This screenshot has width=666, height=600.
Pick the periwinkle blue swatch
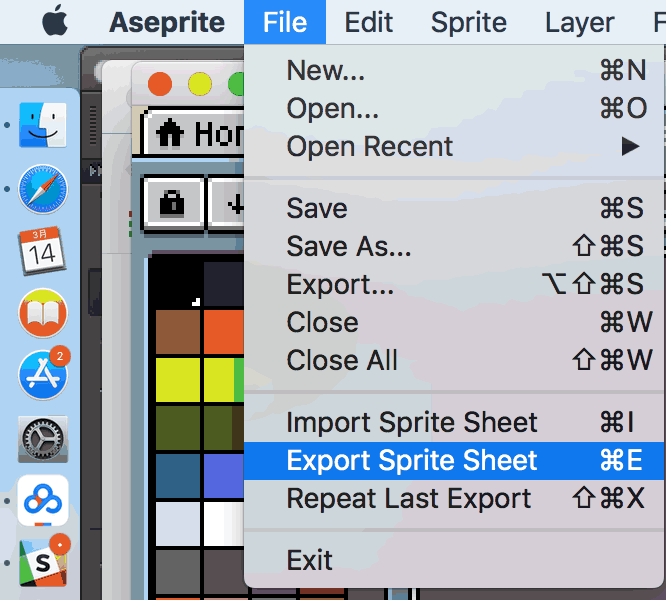pos(224,476)
